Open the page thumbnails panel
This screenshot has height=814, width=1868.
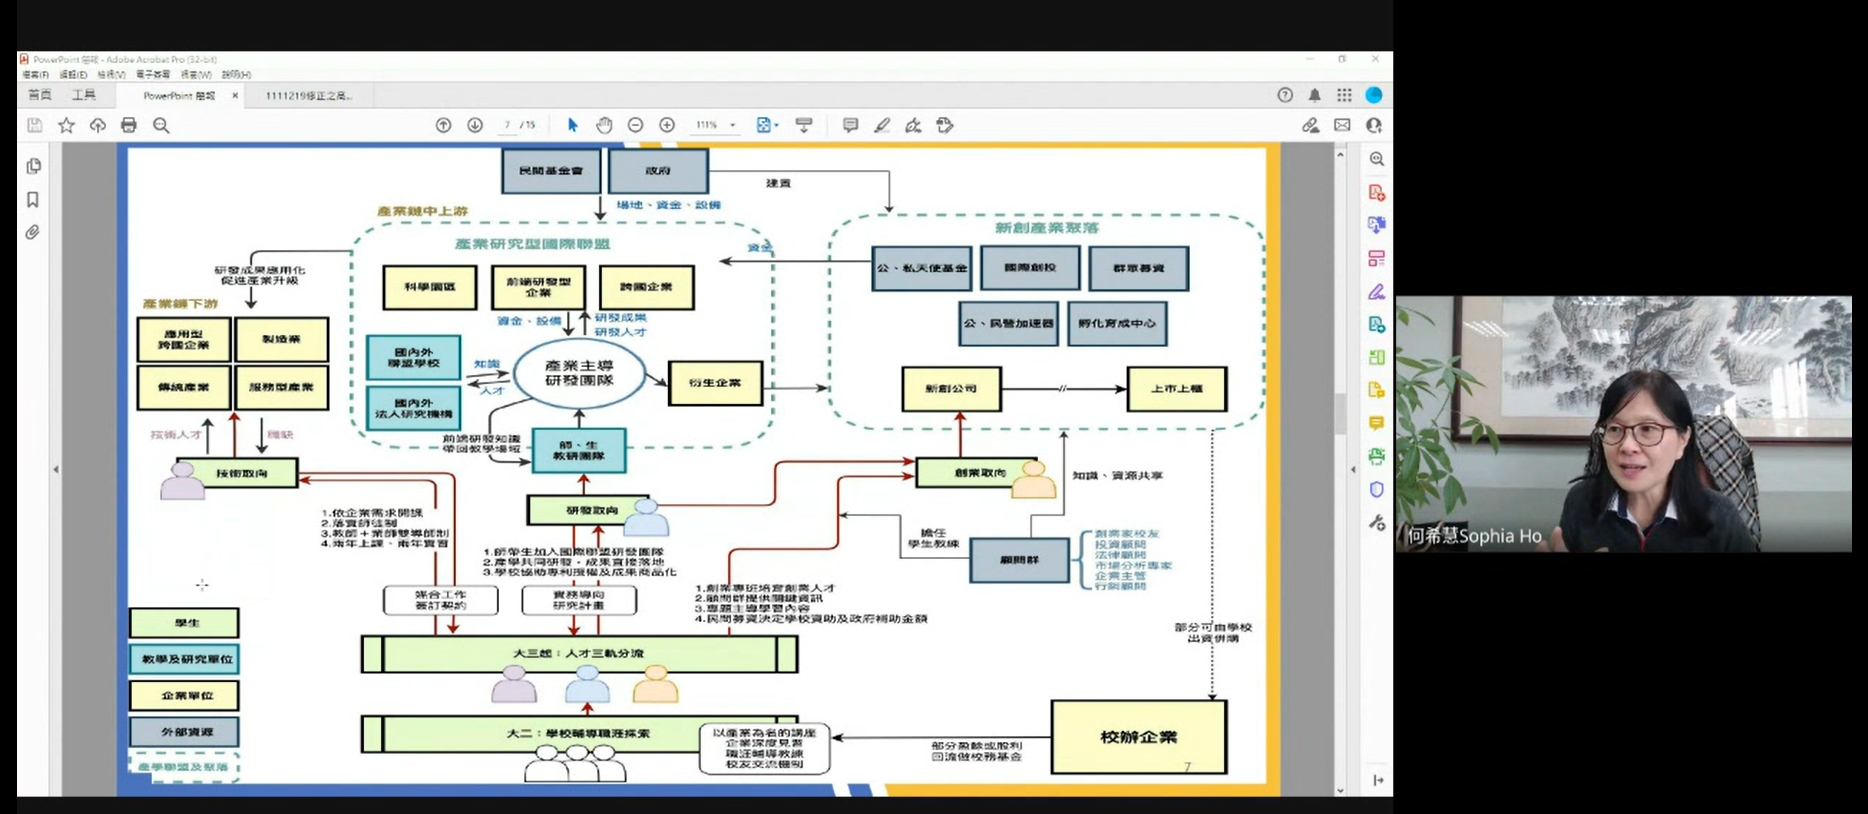coord(33,166)
